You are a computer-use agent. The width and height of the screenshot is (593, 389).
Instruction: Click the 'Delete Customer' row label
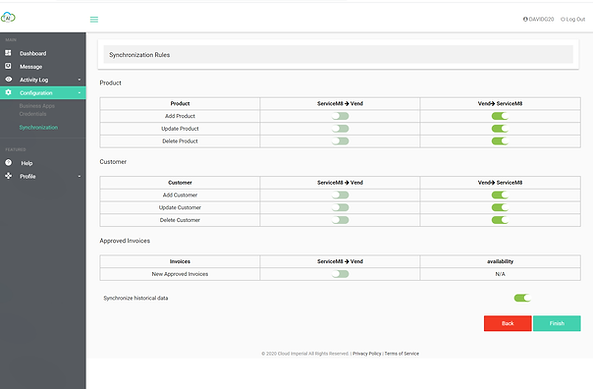[x=180, y=220]
